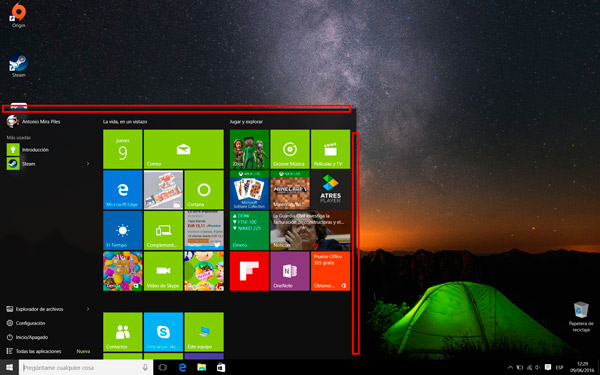
Task: Activate the Cortana microphone icon
Action: pyautogui.click(x=145, y=367)
